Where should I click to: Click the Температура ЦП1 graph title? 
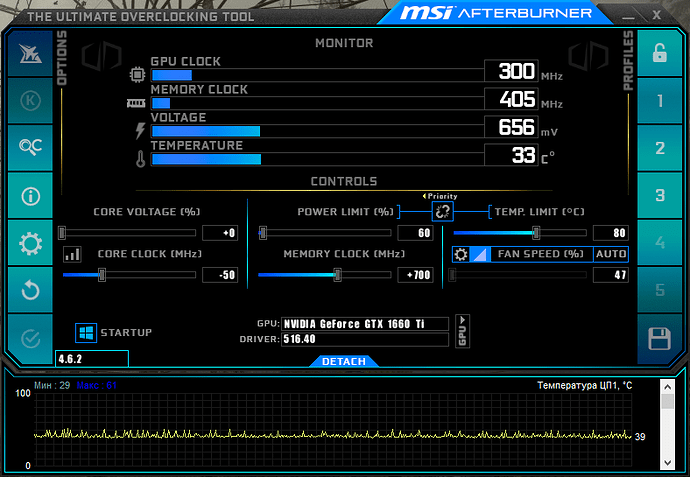[584, 385]
